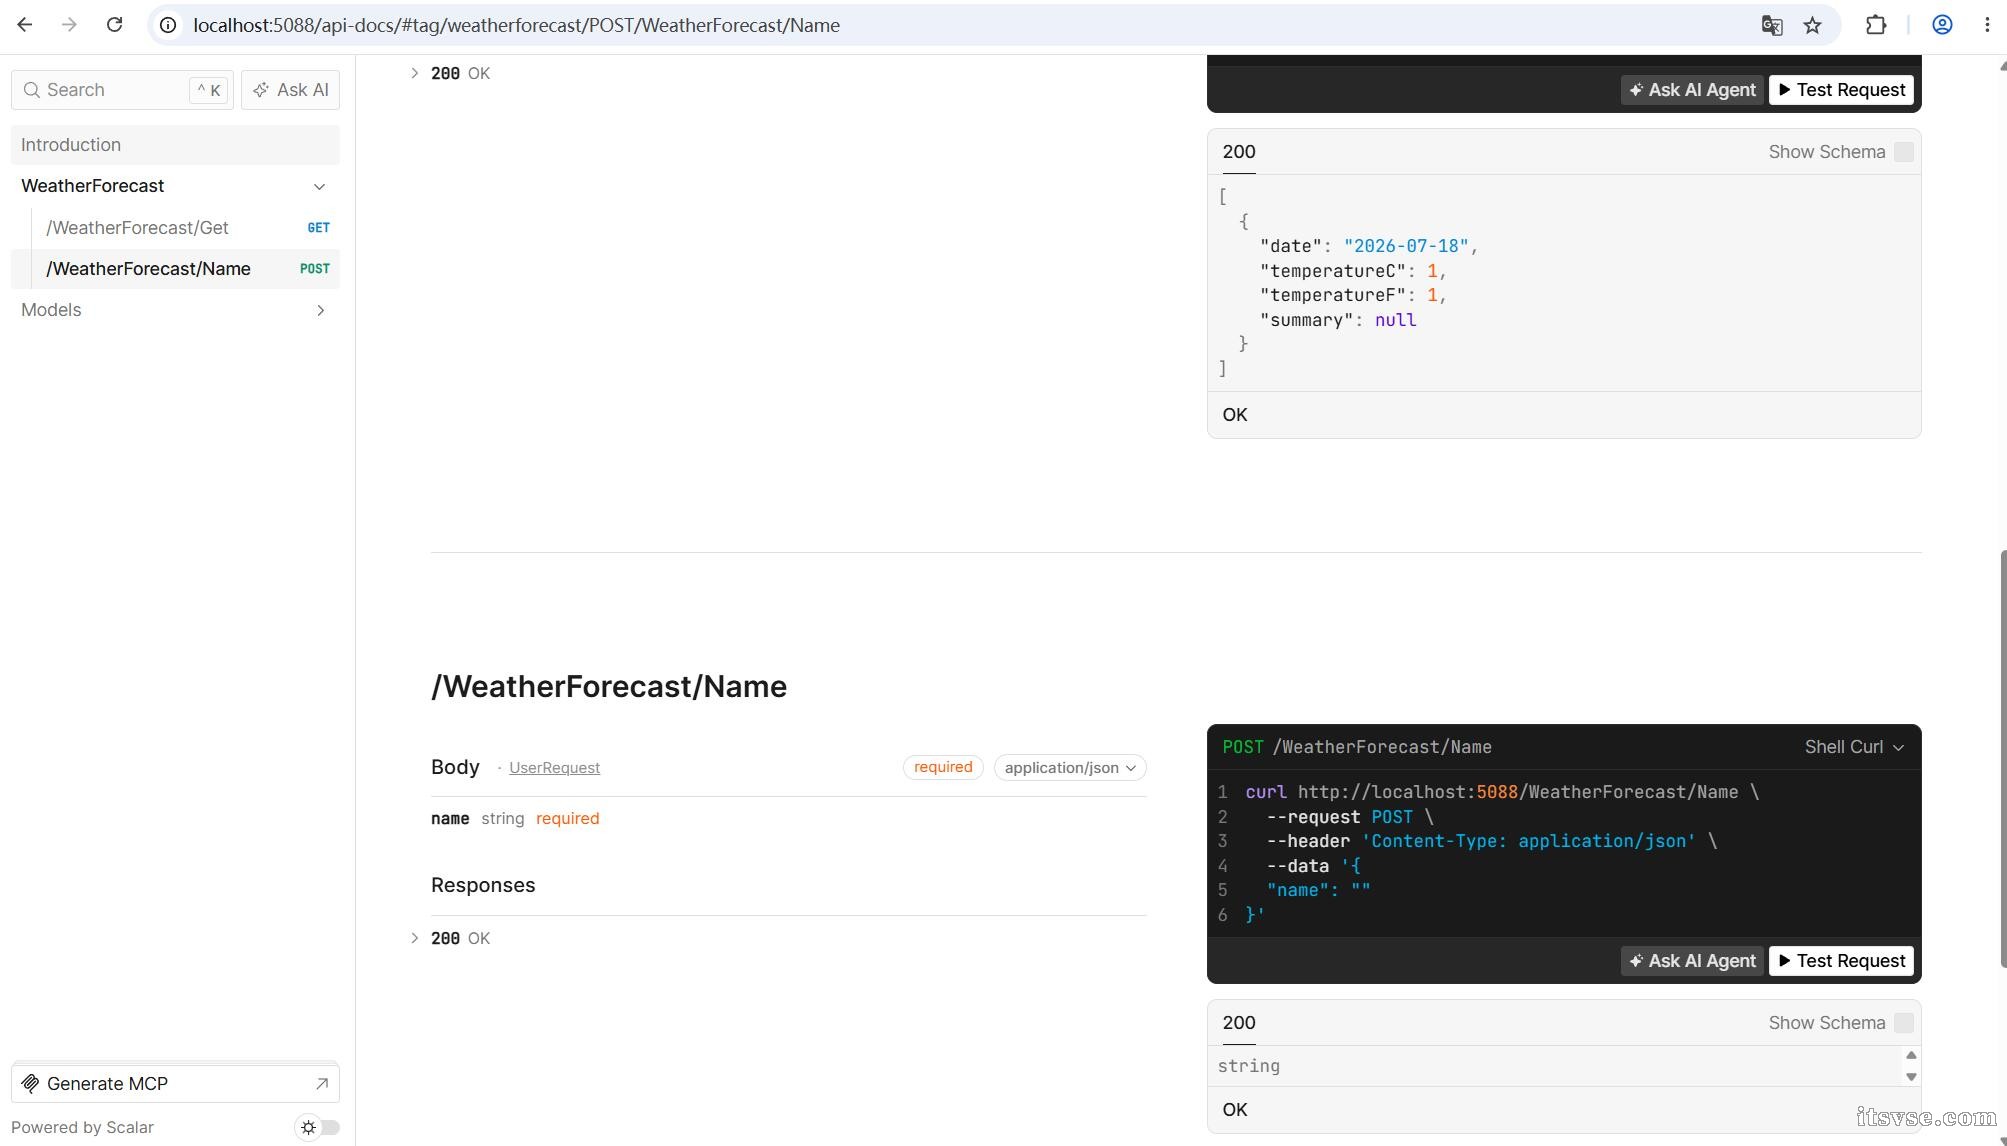Viewport: 2007px width, 1146px height.
Task: Click Test Request for POST /WeatherForecast/Name
Action: pyautogui.click(x=1841, y=961)
